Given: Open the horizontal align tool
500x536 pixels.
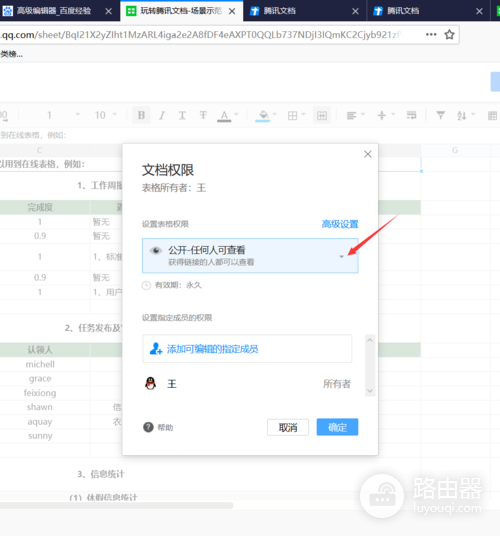Looking at the screenshot, I should point(351,116).
